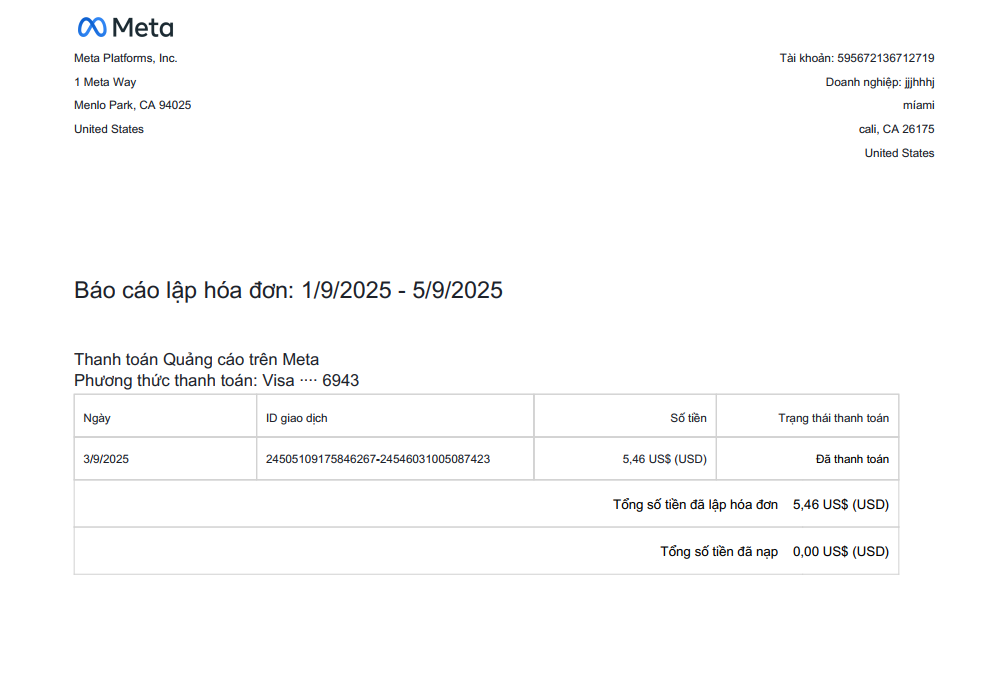Click the Tổng số tiền đã lập hóa đơn label

coord(695,505)
